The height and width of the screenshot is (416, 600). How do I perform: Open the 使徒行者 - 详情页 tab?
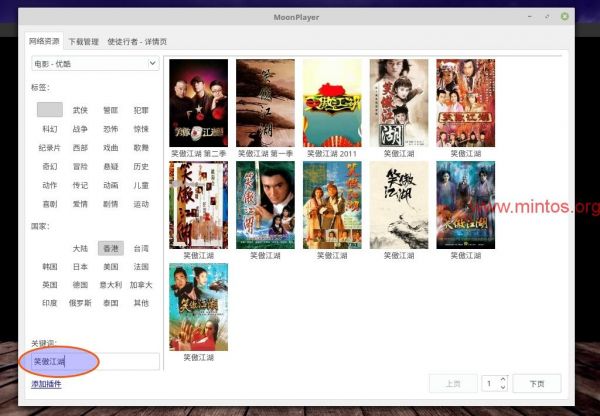point(137,41)
